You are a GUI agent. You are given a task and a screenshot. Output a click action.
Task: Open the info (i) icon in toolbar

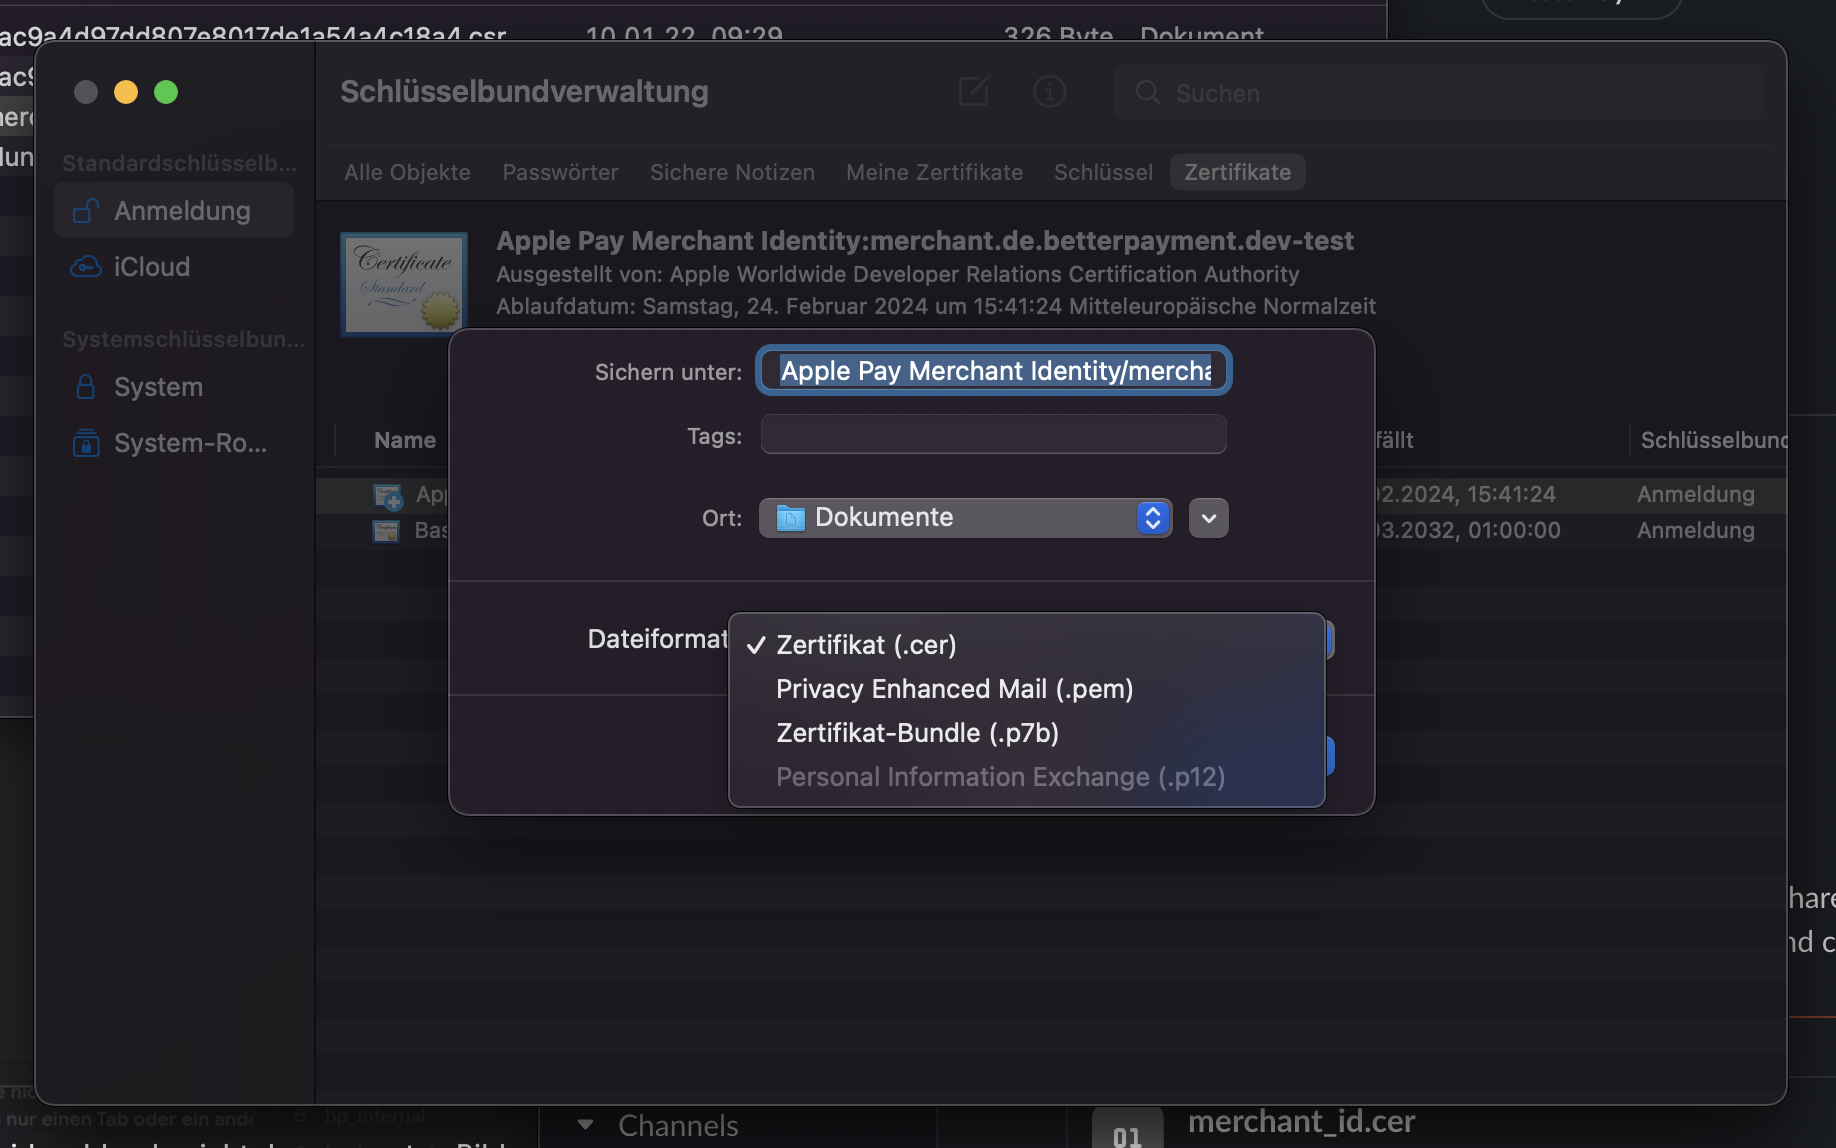click(x=1049, y=91)
